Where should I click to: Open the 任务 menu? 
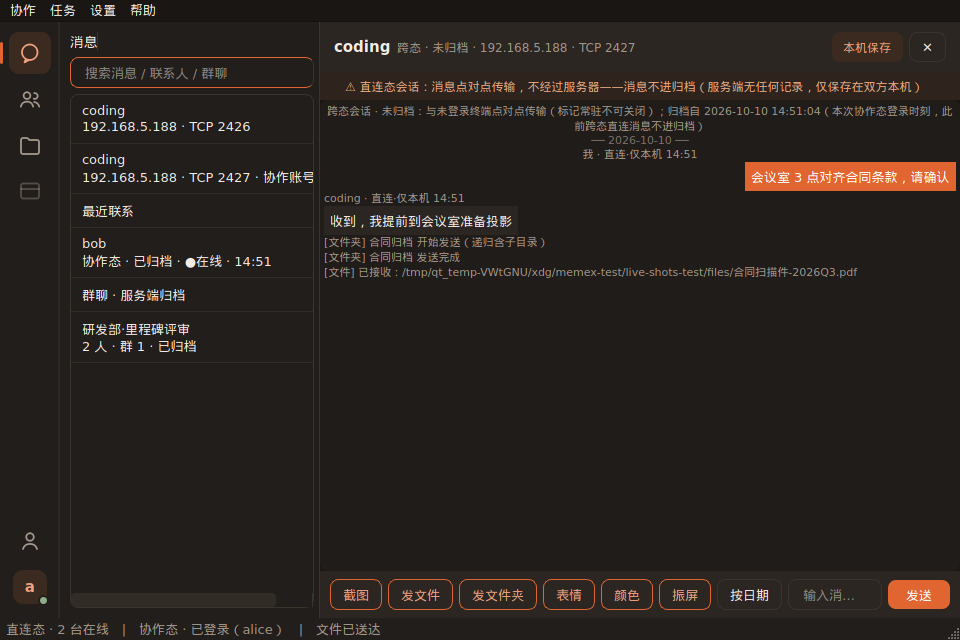(x=62, y=10)
